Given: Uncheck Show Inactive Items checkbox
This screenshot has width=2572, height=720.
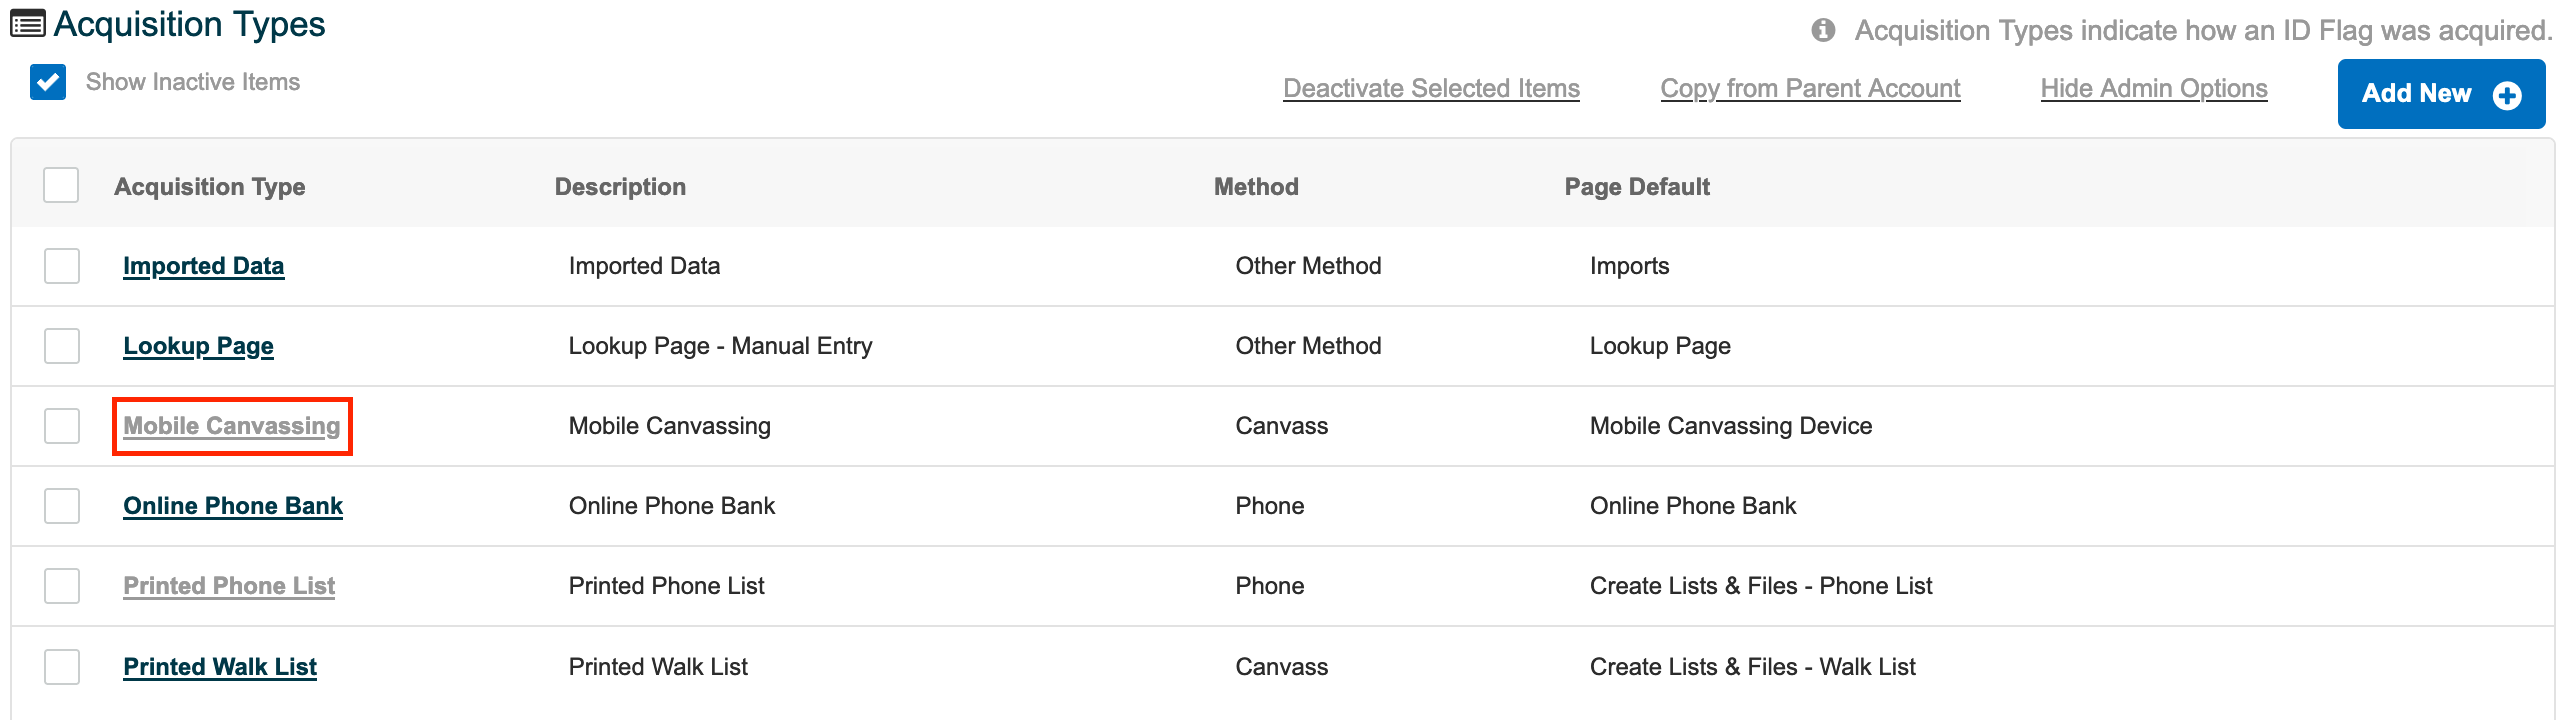Looking at the screenshot, I should click(48, 82).
